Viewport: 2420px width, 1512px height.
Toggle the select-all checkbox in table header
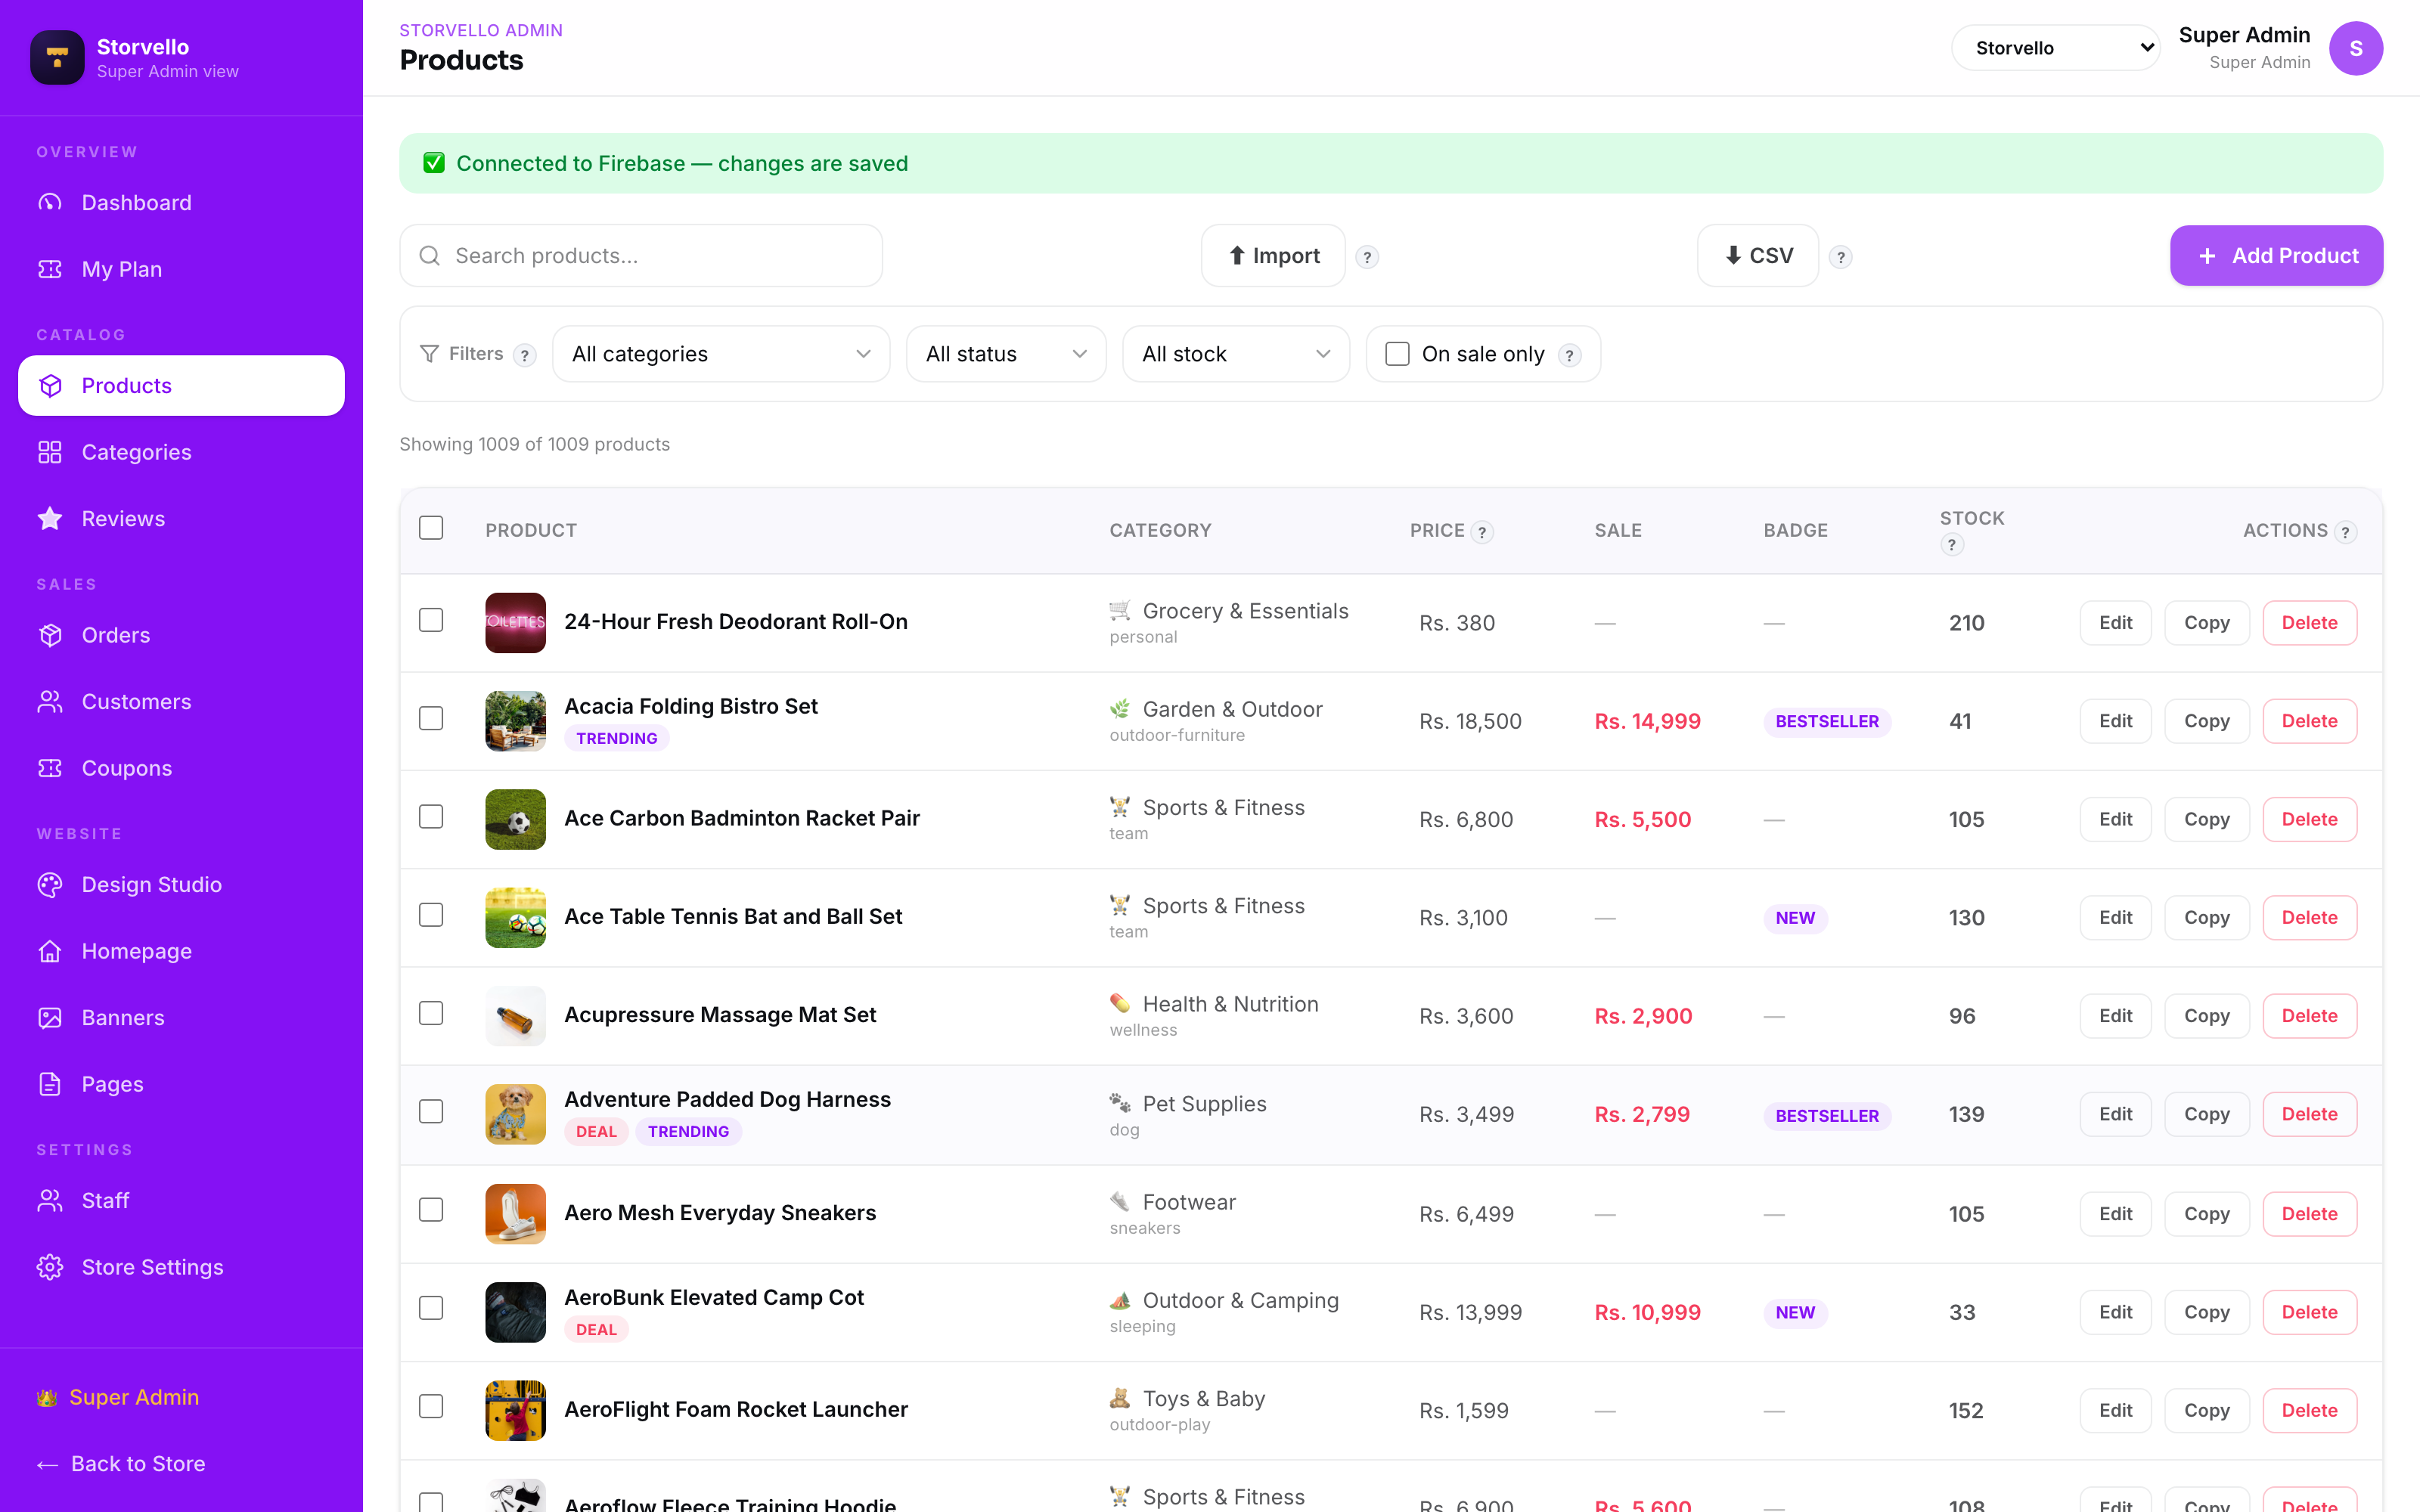coord(431,528)
